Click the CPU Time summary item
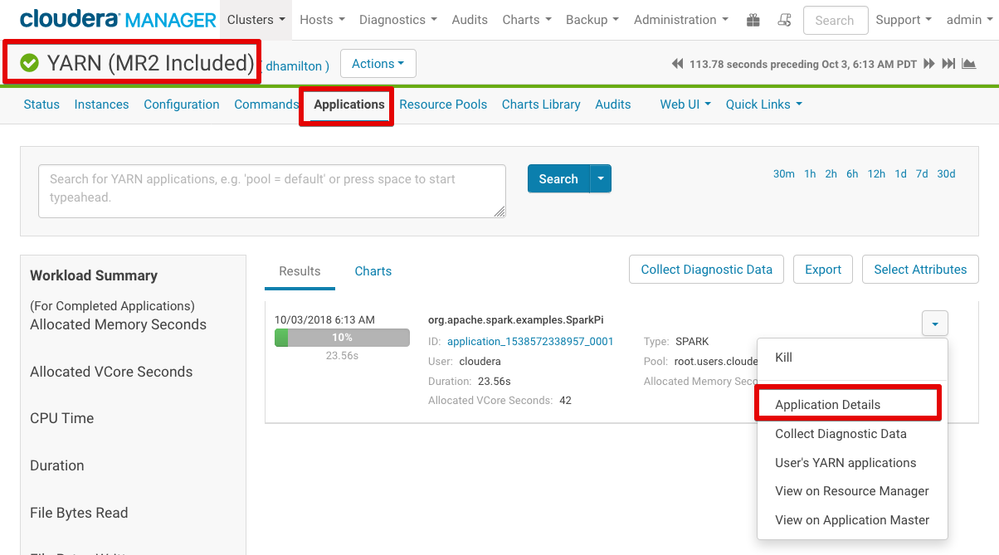 [62, 418]
